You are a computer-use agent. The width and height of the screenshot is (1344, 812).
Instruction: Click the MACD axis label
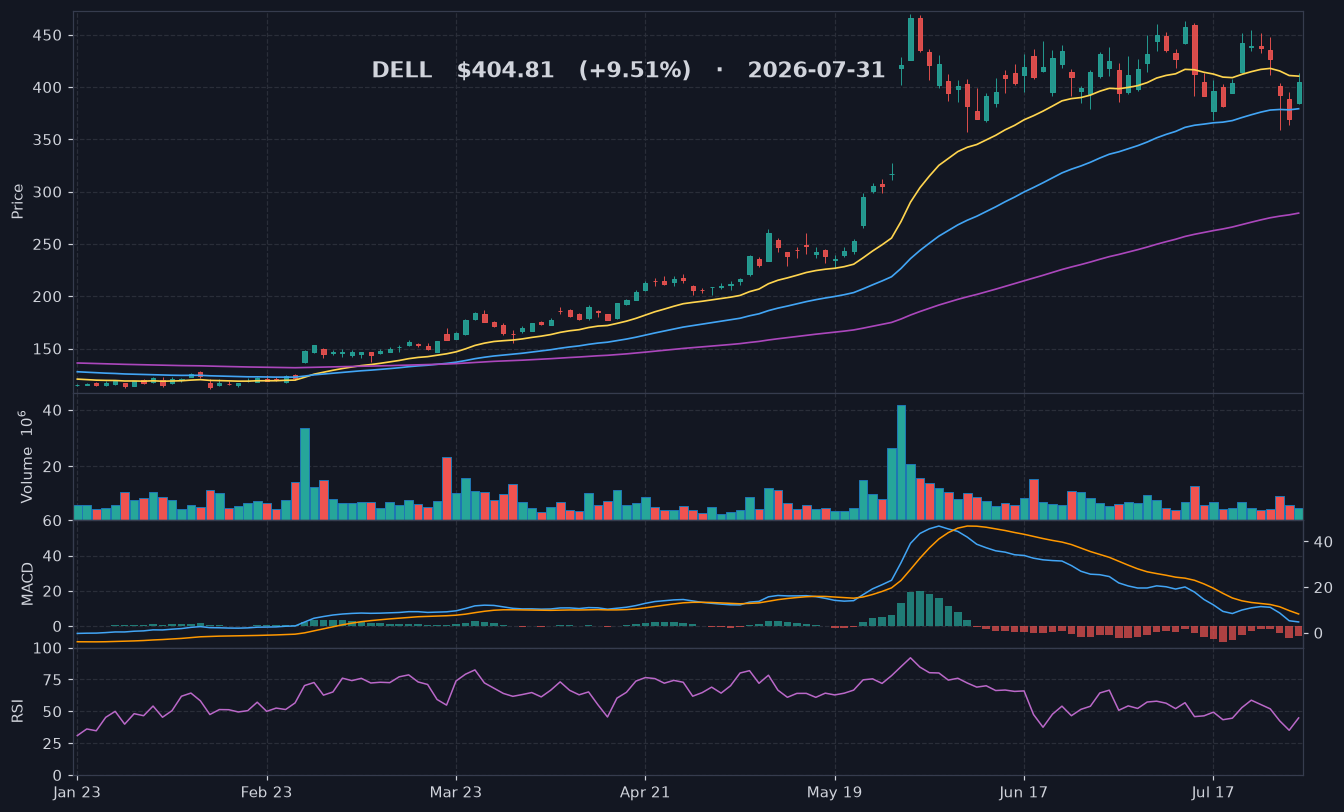(28, 583)
